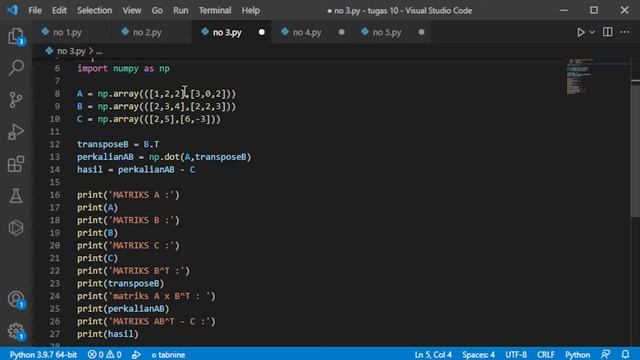
Task: Open the Selection menu
Action: point(95,11)
